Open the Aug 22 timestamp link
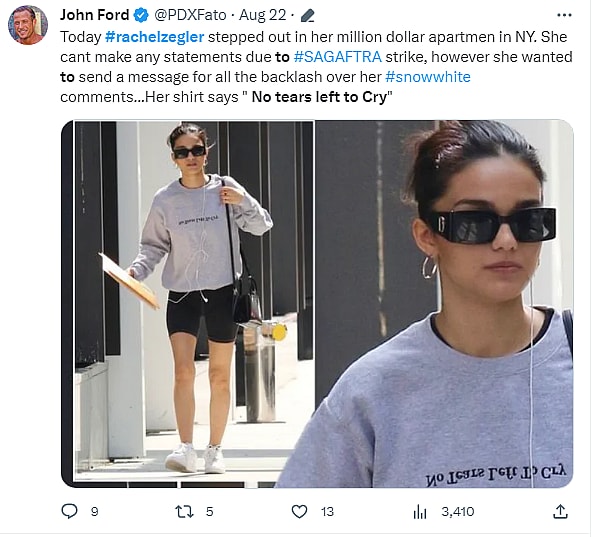 263,15
